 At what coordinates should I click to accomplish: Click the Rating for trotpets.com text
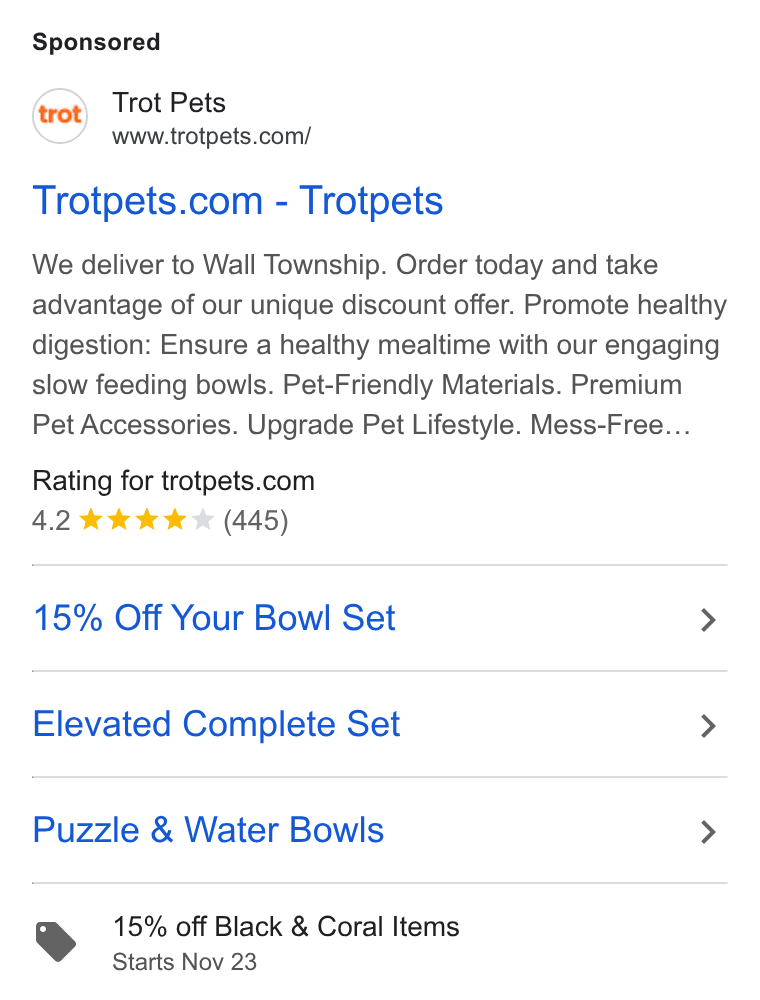pos(173,481)
